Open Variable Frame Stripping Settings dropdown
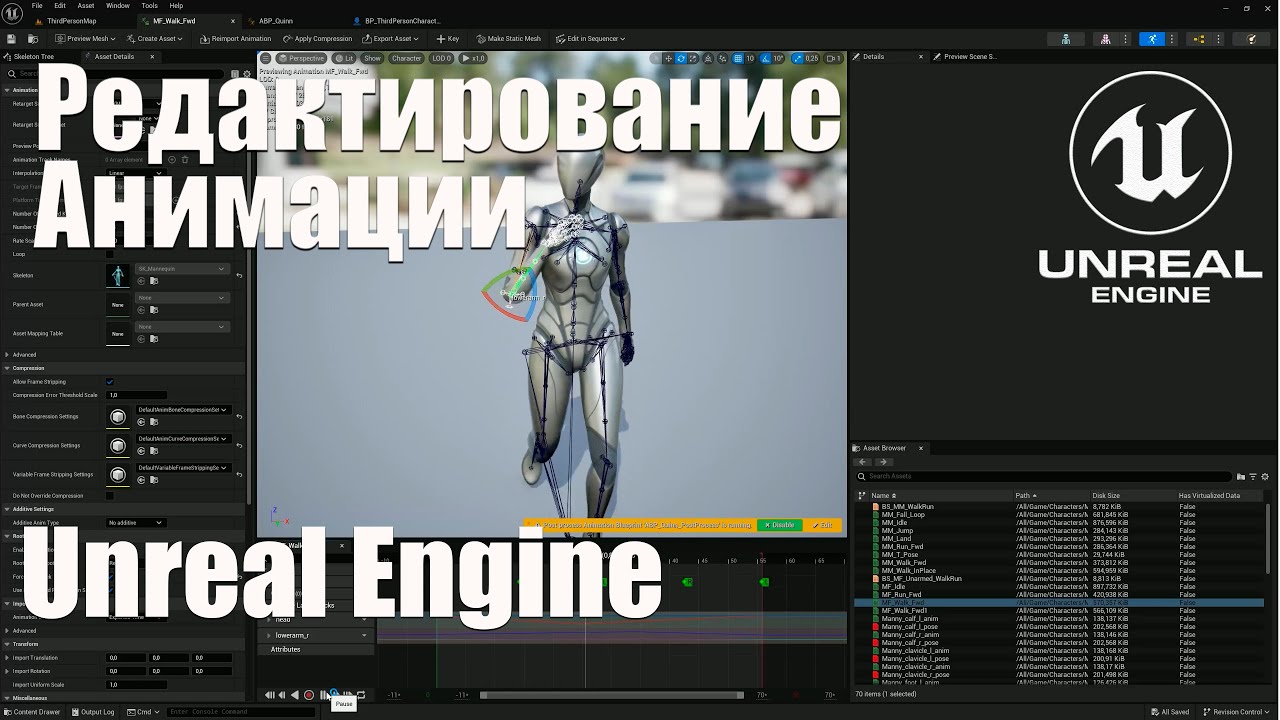Screen dimensions: 1280x720 click(183, 468)
